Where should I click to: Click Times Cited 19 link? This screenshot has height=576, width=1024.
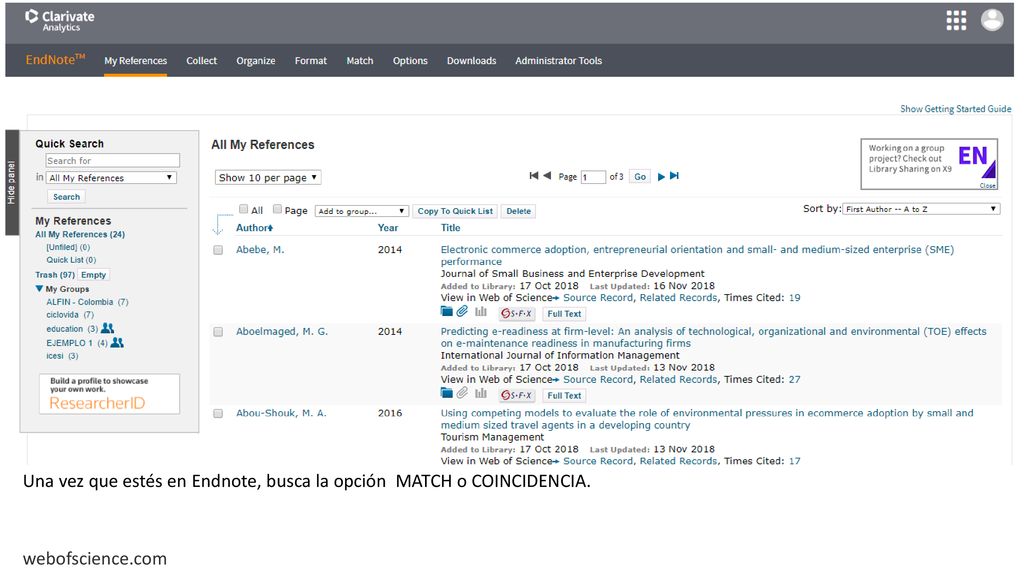coord(794,298)
